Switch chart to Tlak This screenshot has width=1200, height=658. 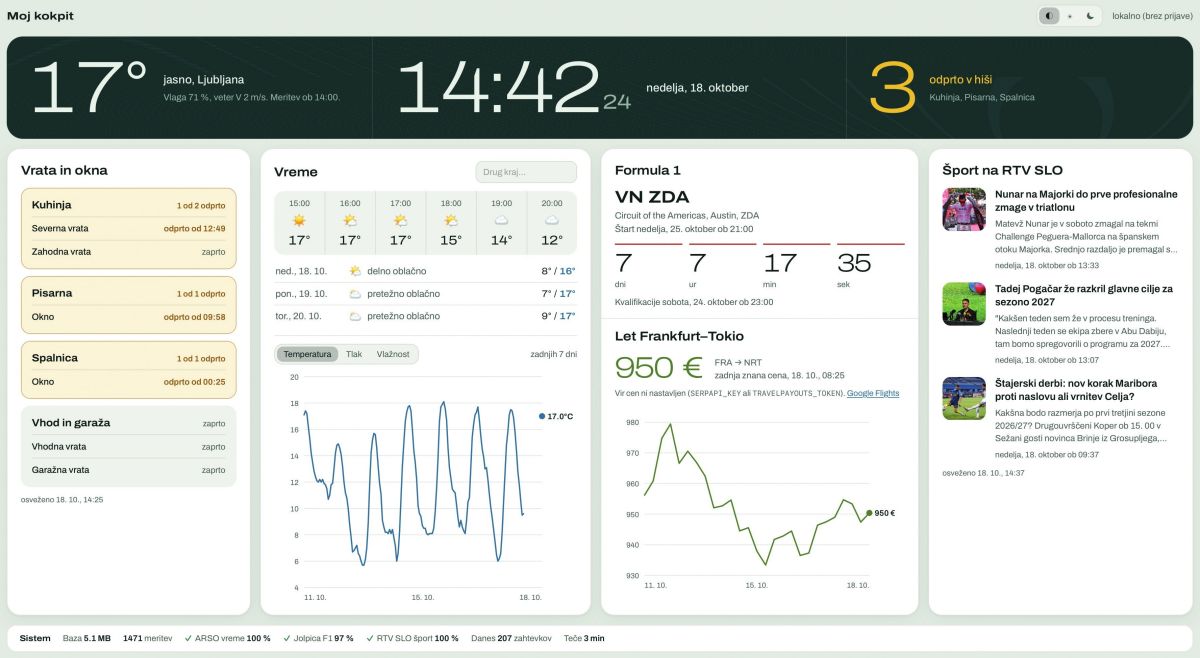354,354
